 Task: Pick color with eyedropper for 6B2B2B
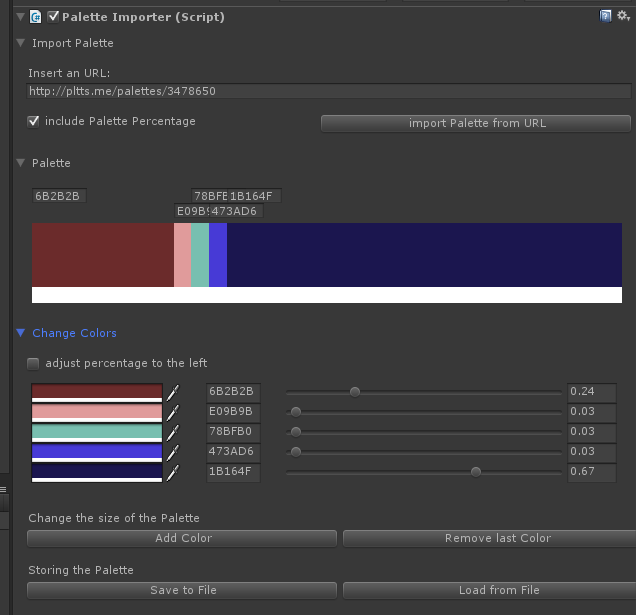[173, 392]
